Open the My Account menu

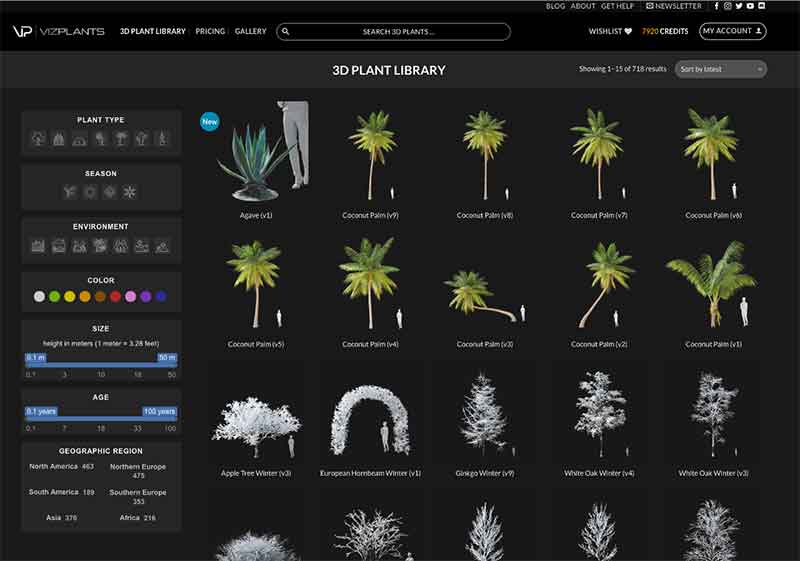[732, 32]
